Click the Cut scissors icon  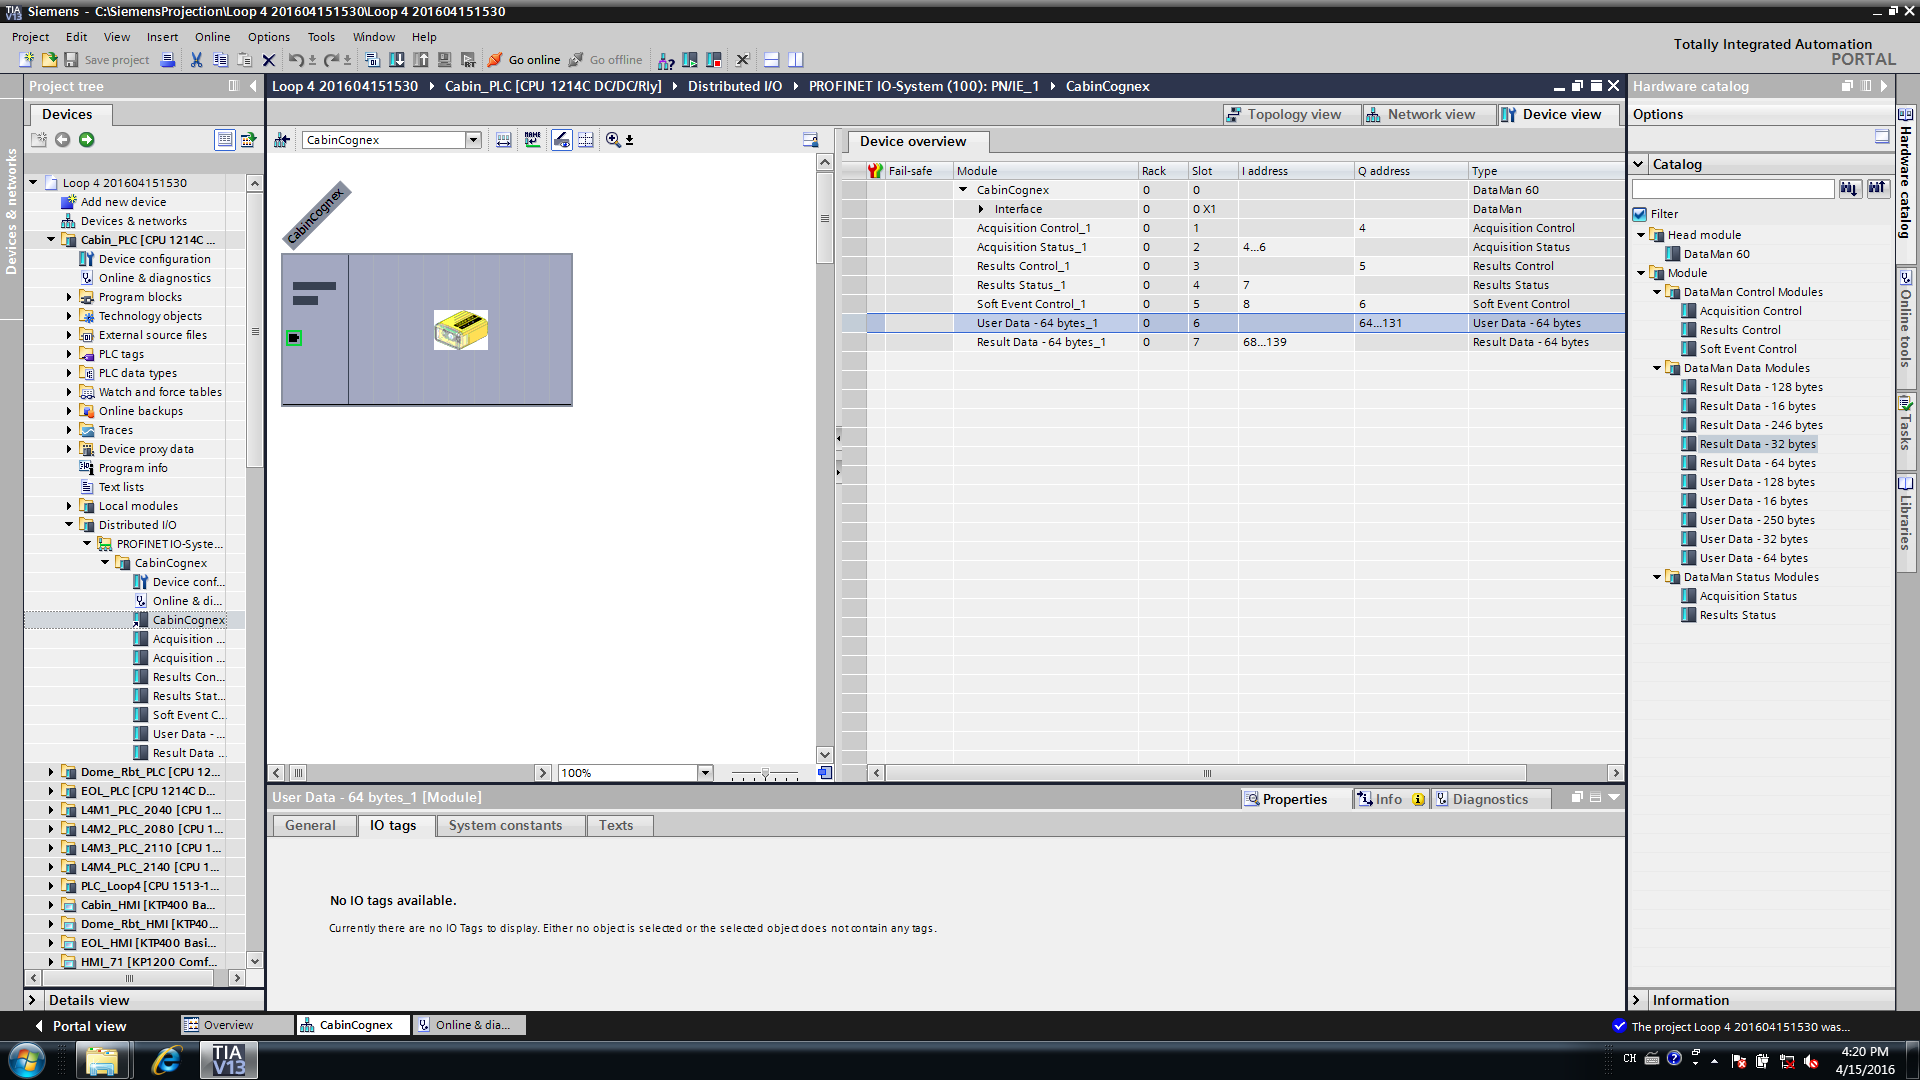[x=196, y=60]
